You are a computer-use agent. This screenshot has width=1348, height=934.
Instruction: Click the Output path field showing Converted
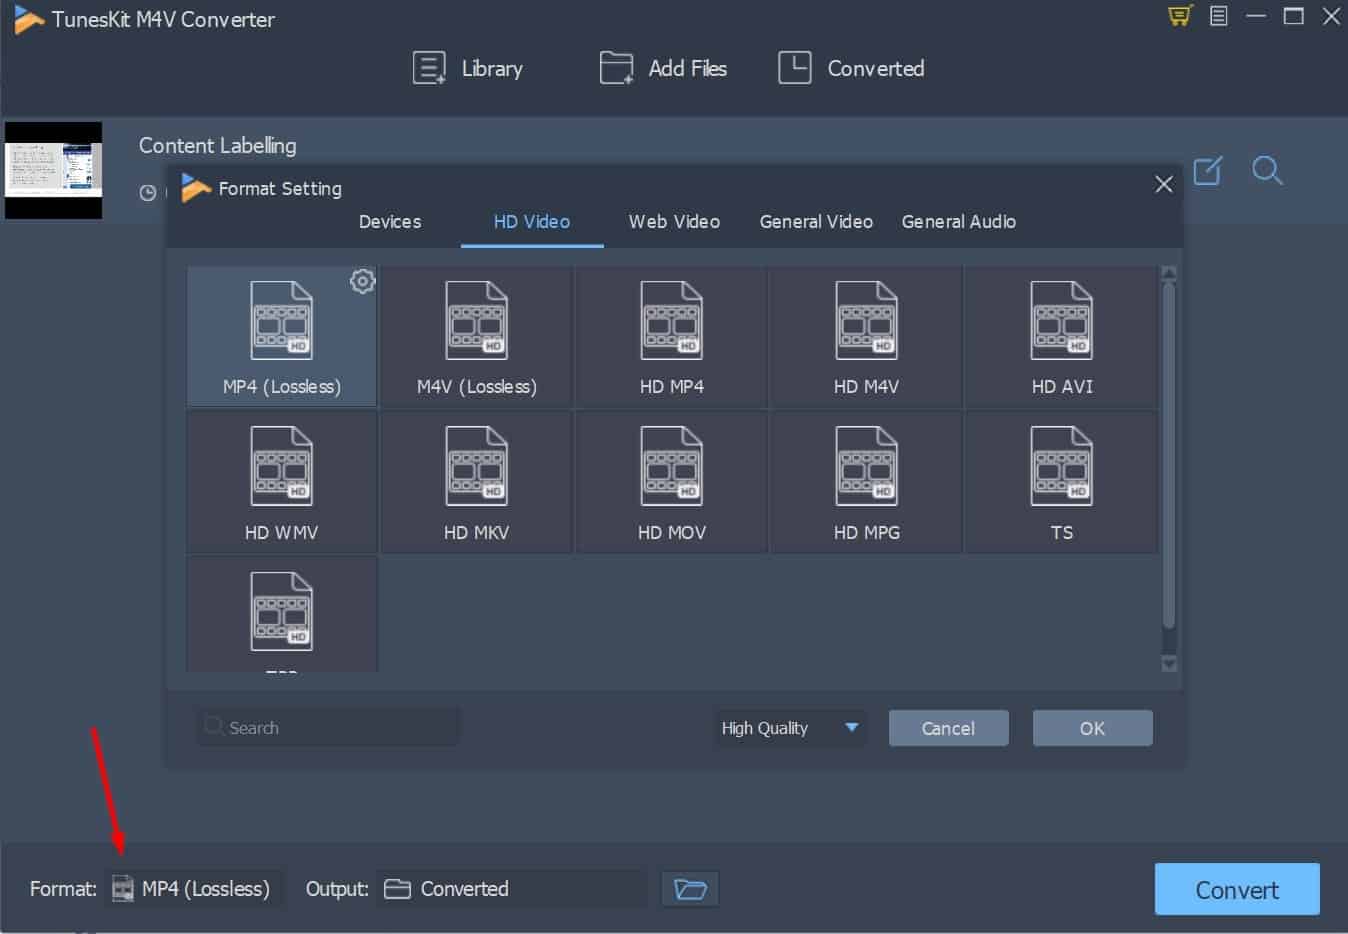point(512,888)
